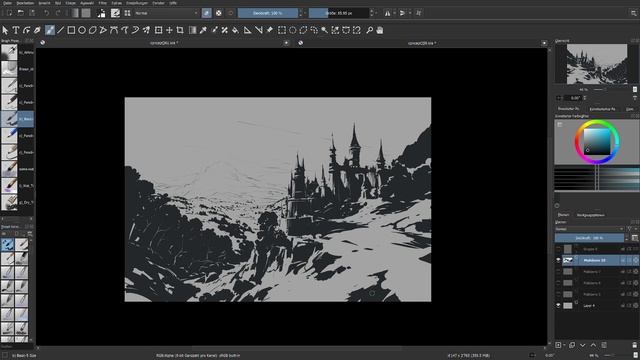640x360 pixels.
Task: Open foreground/background color selector
Action: click(x=101, y=13)
